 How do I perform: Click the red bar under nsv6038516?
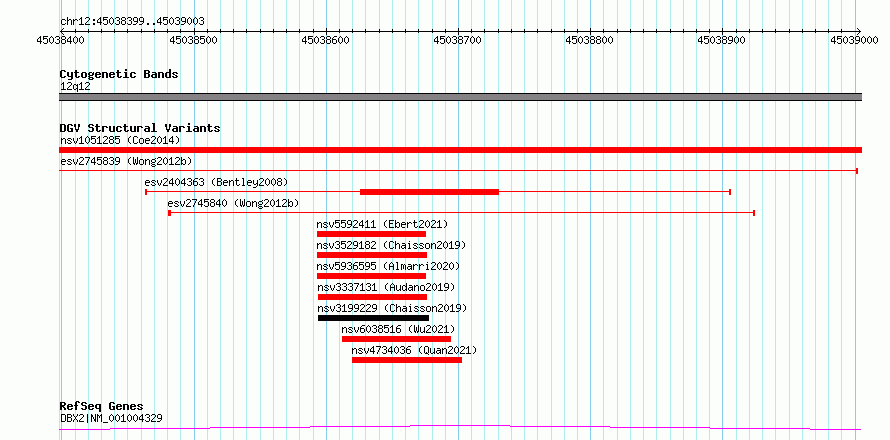pos(396,339)
